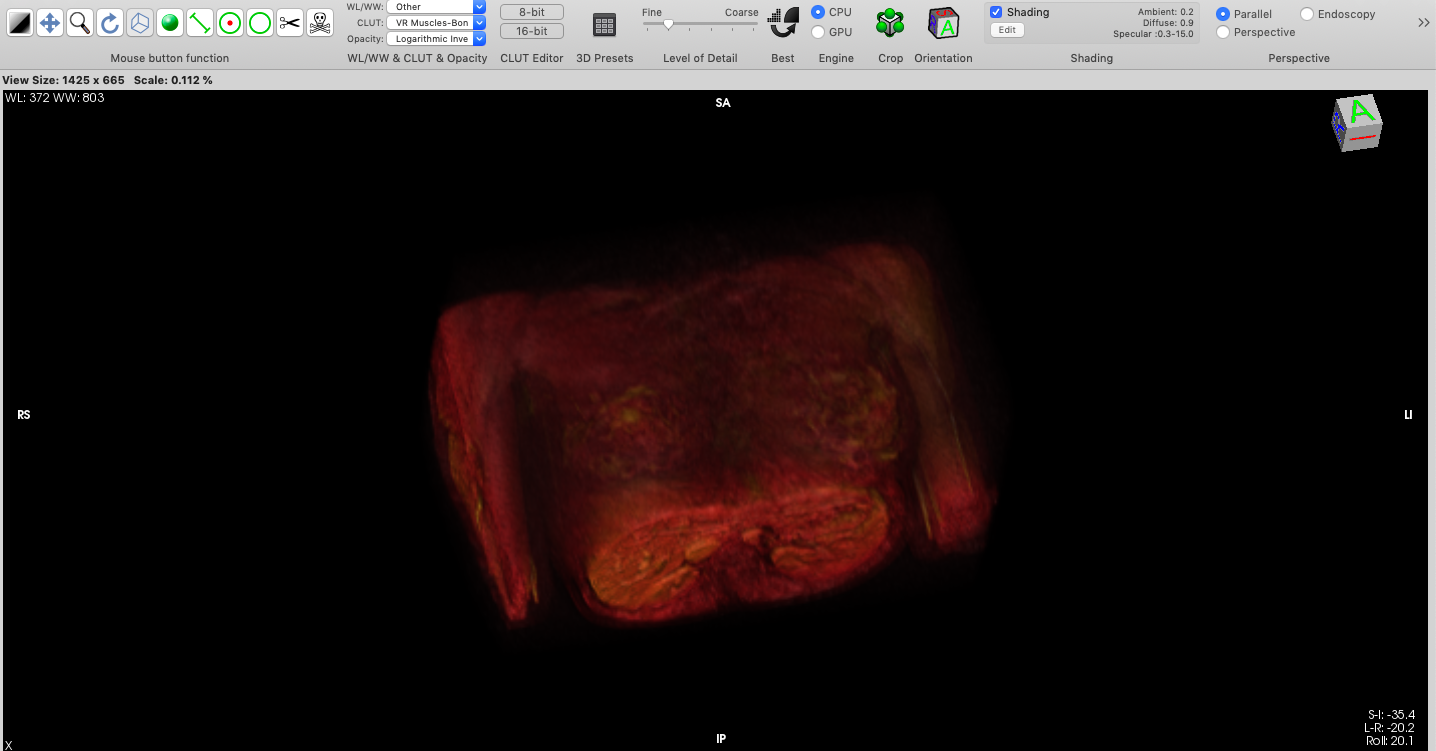Expand the Opacity table dropdown
This screenshot has height=751, width=1436.
click(x=436, y=38)
